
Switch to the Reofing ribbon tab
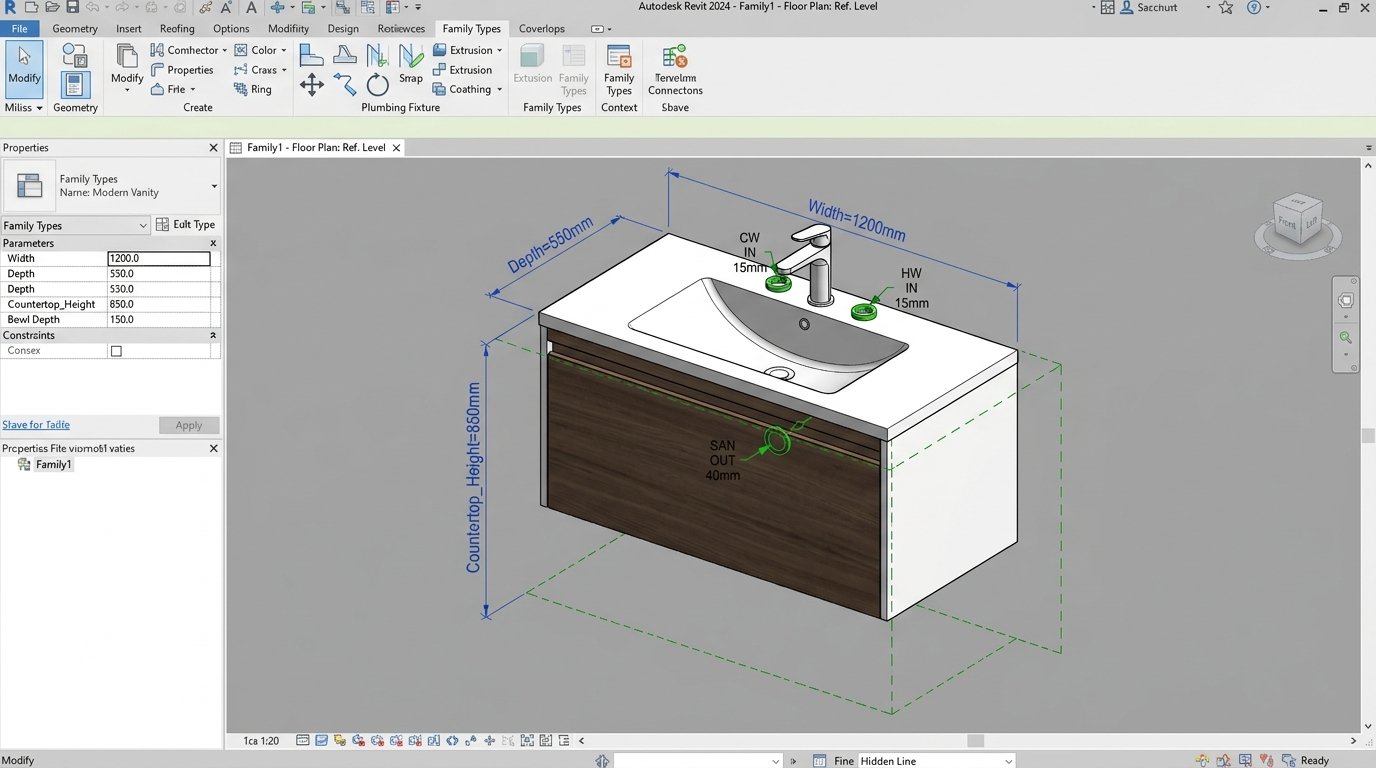(x=177, y=29)
